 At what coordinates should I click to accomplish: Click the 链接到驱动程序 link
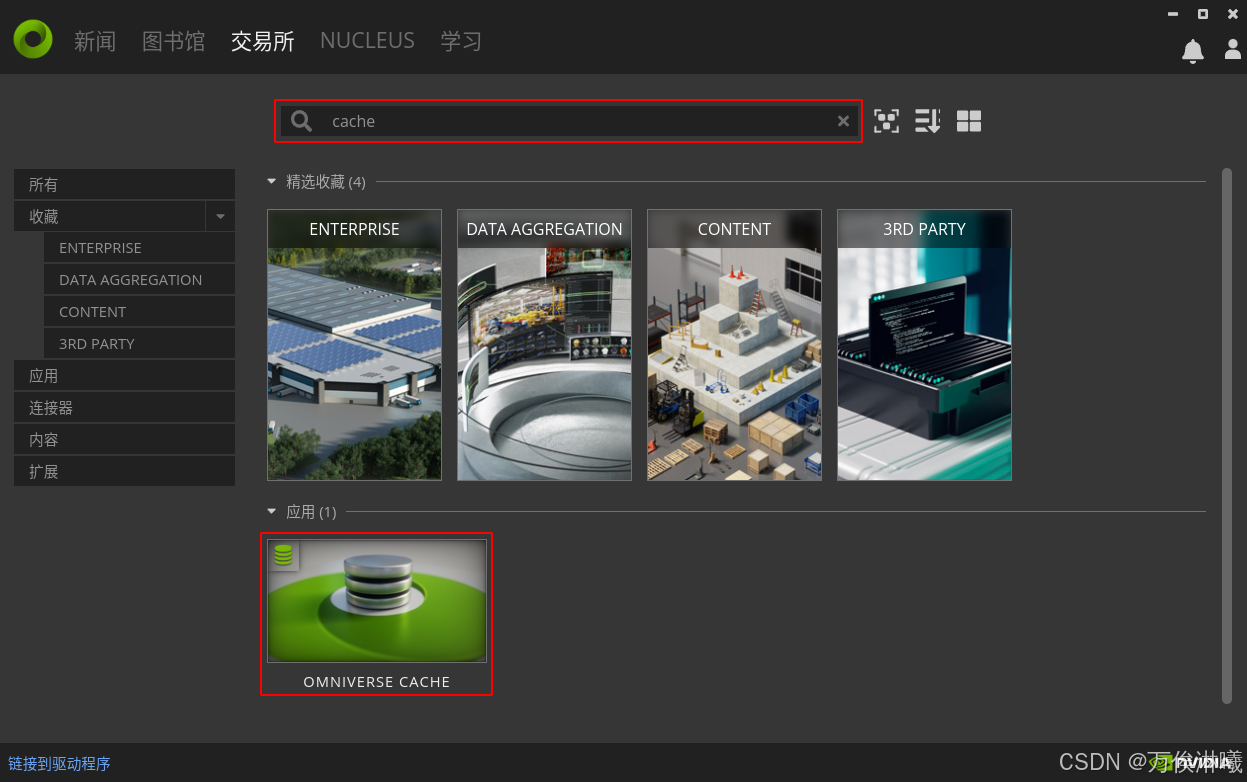[x=59, y=764]
